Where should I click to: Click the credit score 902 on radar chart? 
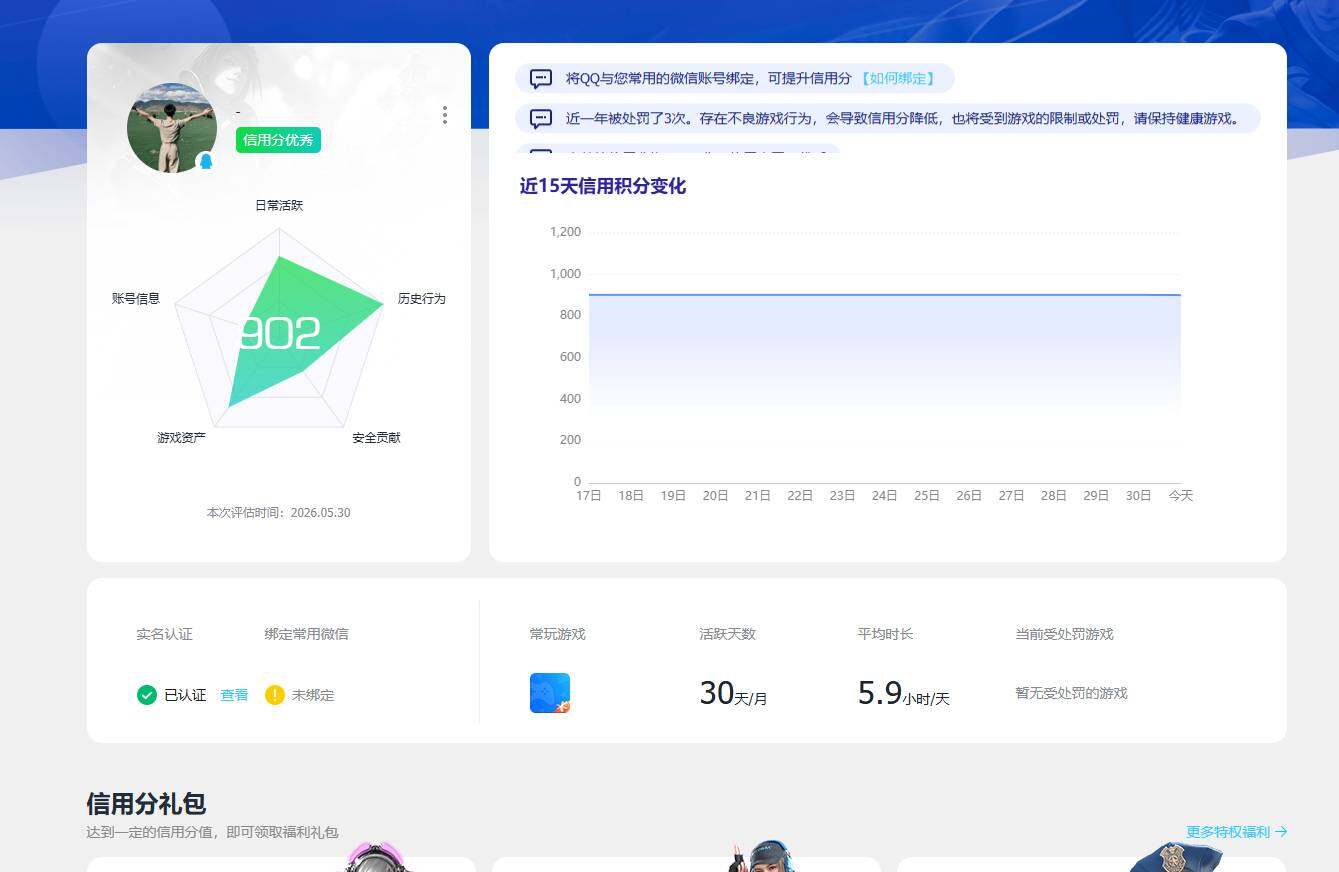click(x=280, y=334)
